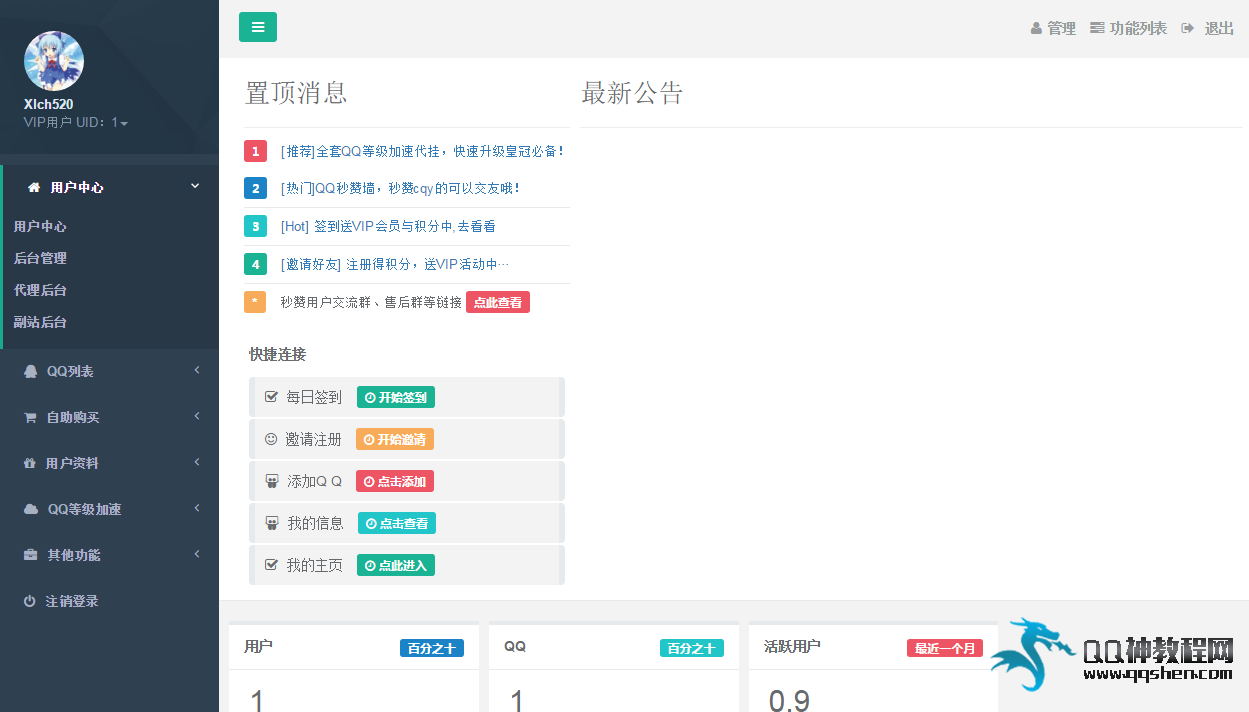Click the list icon beside 功能列表
This screenshot has height=712, width=1249.
click(1097, 28)
